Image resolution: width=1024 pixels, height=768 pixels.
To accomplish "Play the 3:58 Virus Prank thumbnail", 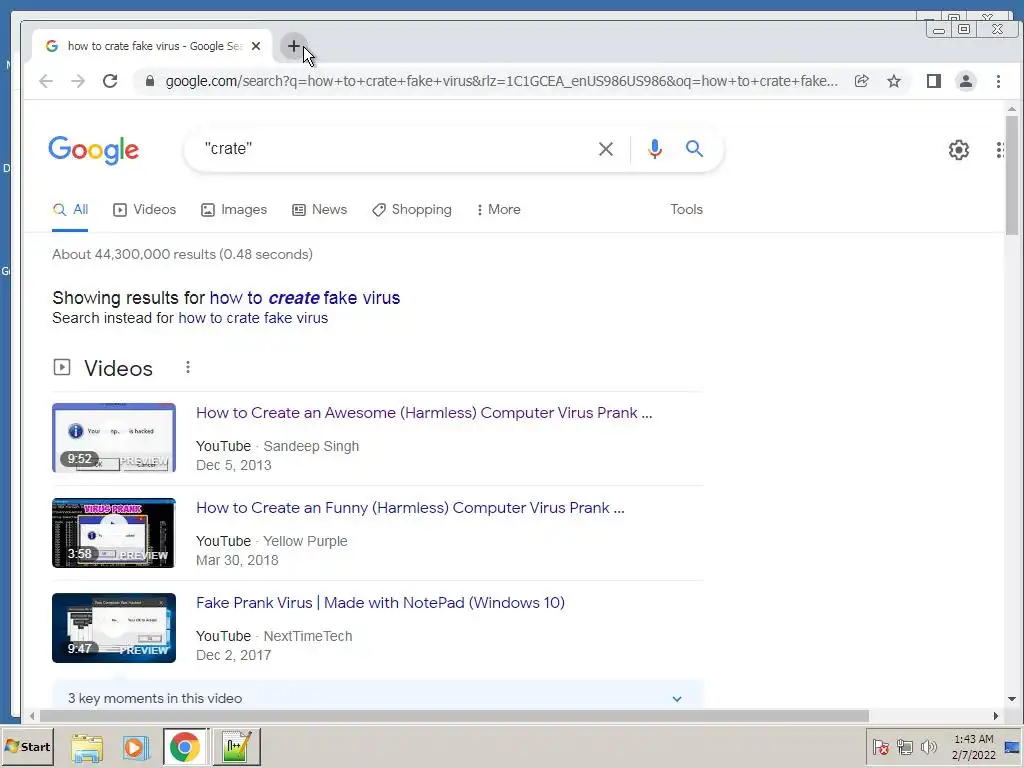I will pos(114,533).
